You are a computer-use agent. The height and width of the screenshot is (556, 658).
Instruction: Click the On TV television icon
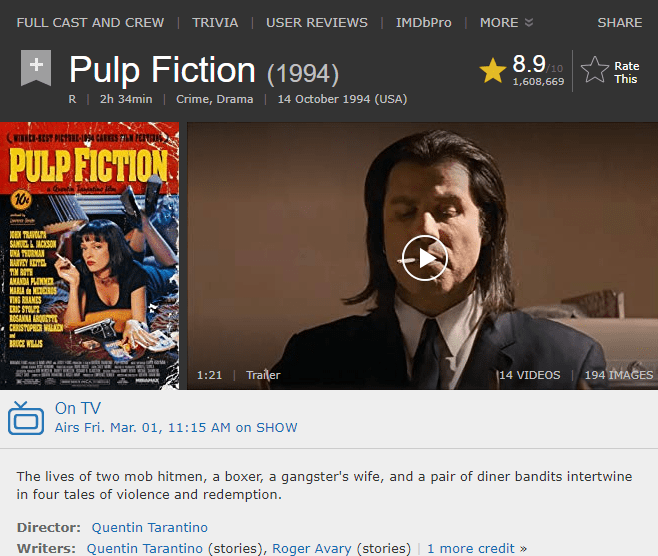tap(26, 418)
